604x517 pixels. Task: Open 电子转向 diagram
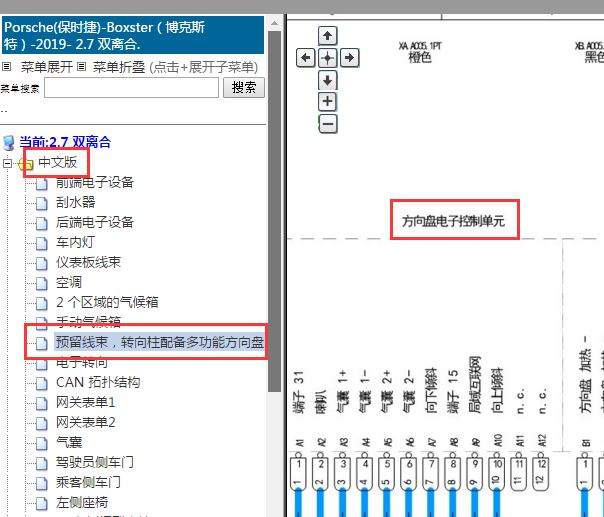(82, 363)
